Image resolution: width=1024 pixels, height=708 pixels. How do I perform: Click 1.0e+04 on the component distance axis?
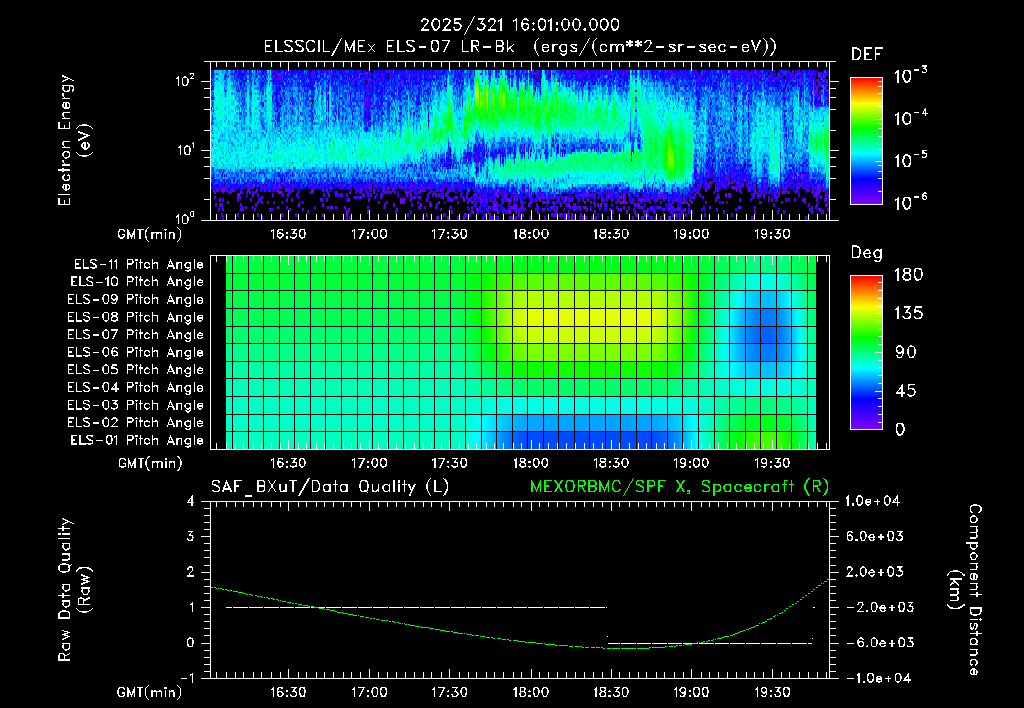(873, 501)
